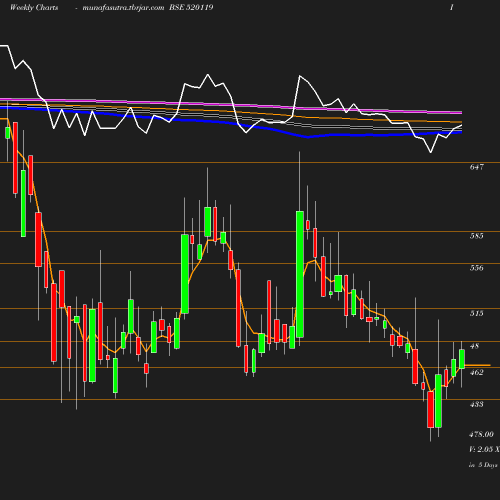Click the 478.00 last price value
This screenshot has height=500, width=500.
(481, 434)
